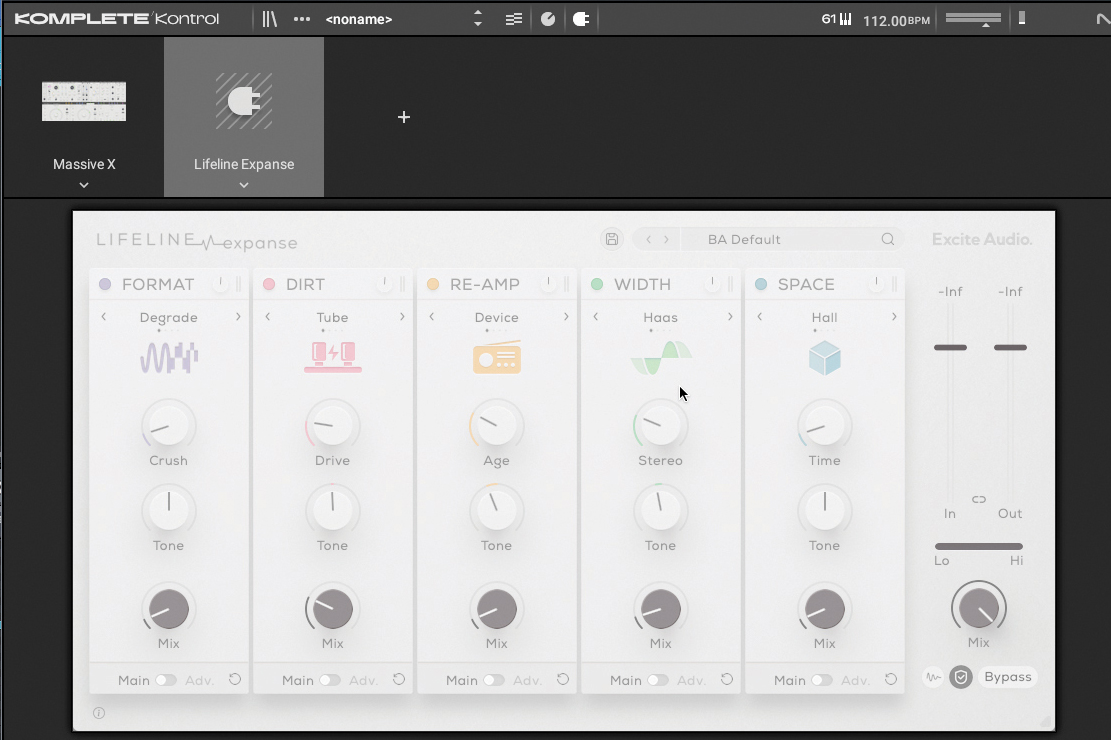Click the Device radio icon
The height and width of the screenshot is (740, 1111).
[x=497, y=357]
